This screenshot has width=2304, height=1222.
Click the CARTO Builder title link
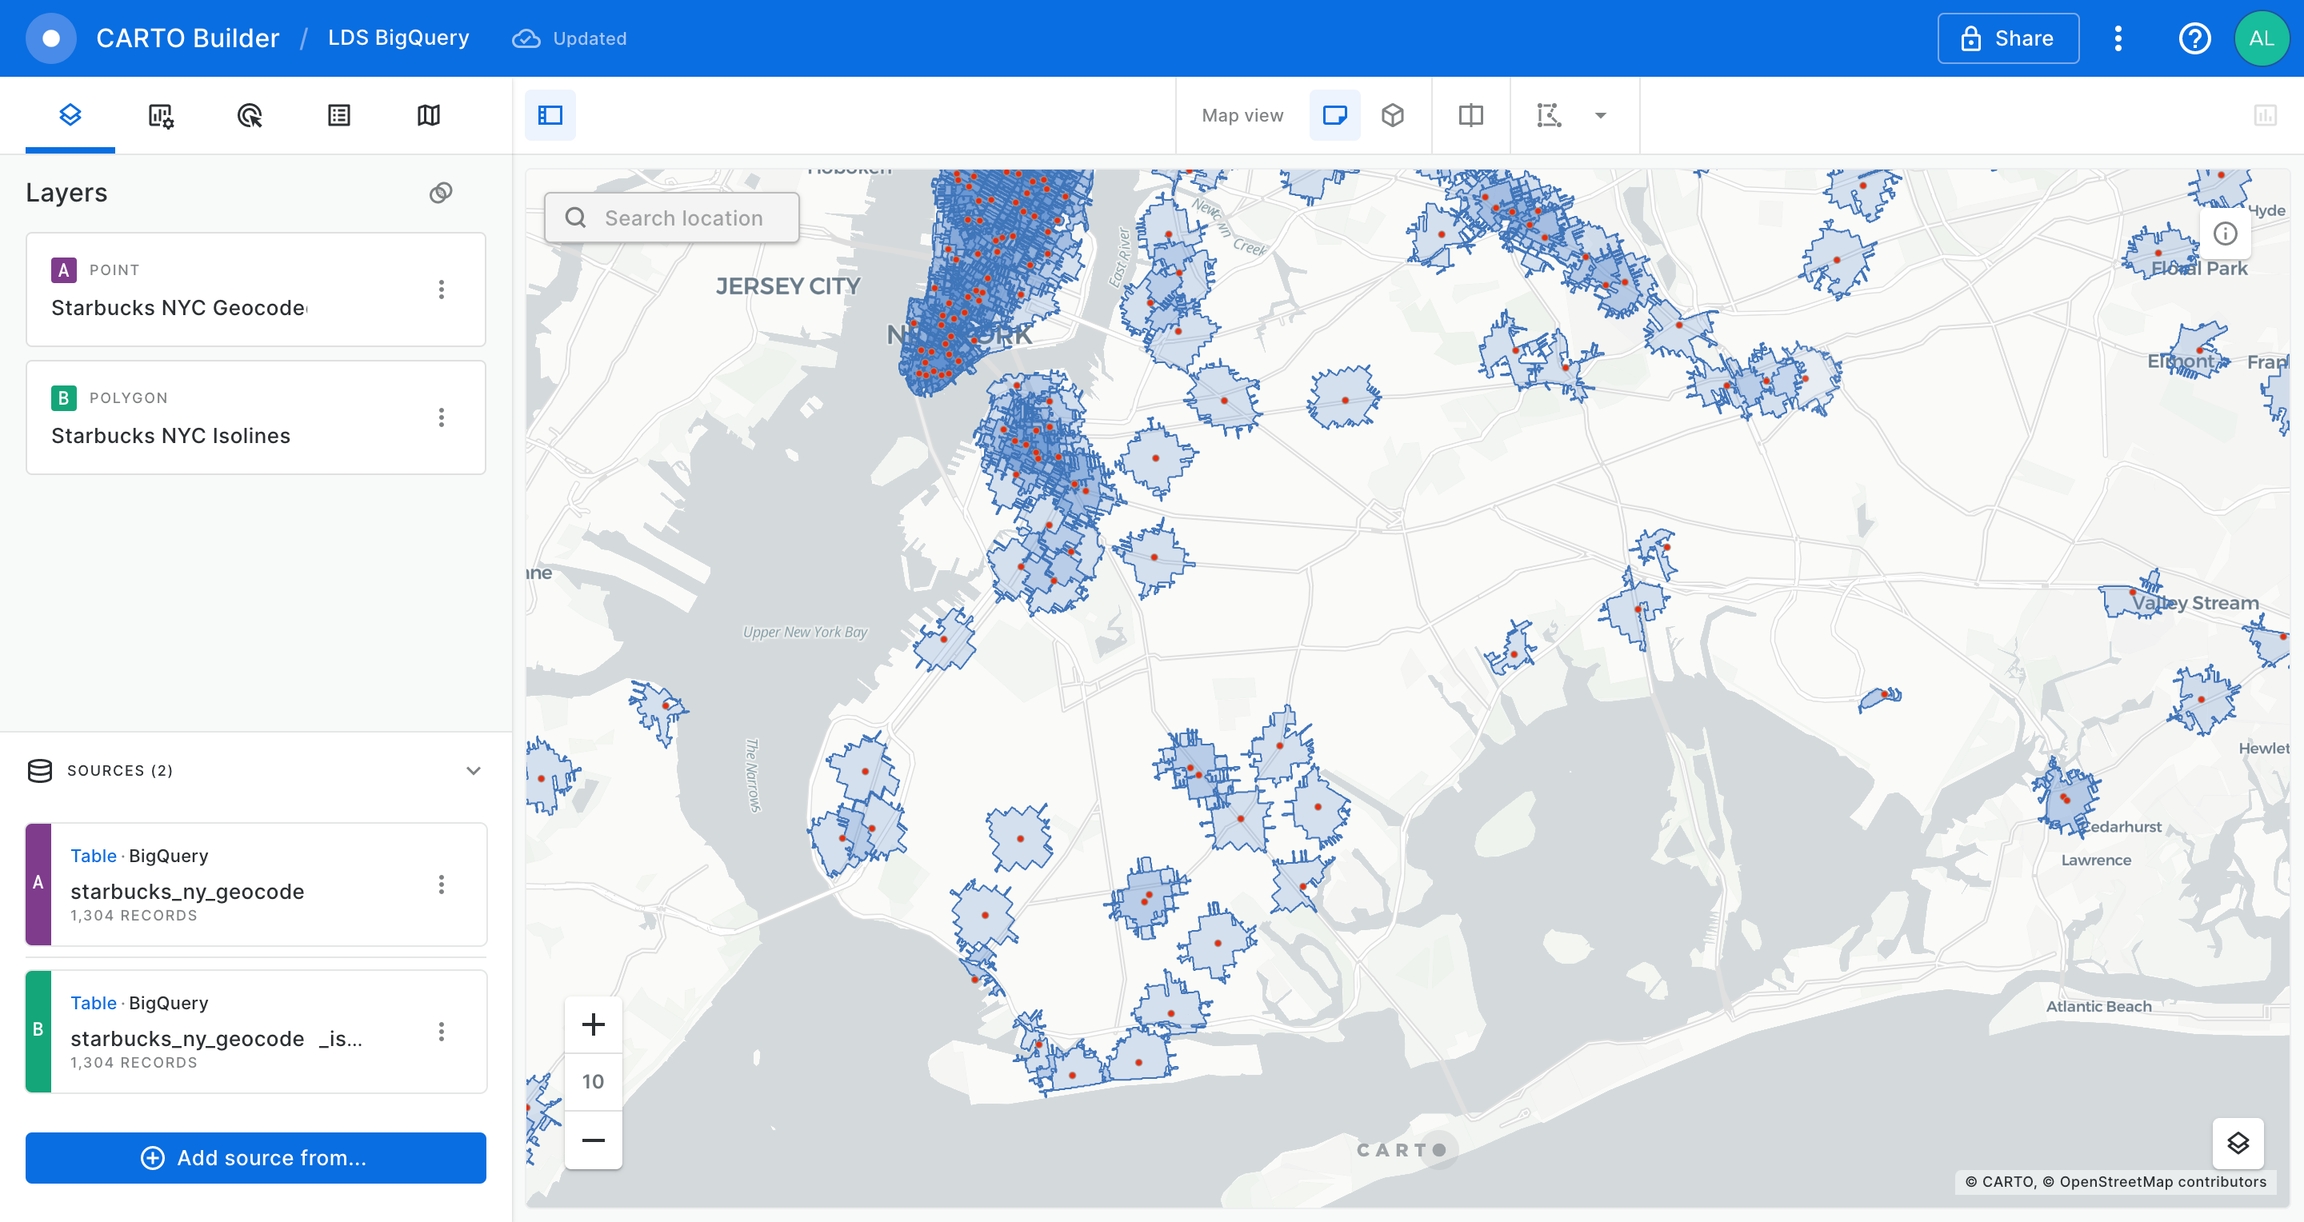click(x=187, y=38)
